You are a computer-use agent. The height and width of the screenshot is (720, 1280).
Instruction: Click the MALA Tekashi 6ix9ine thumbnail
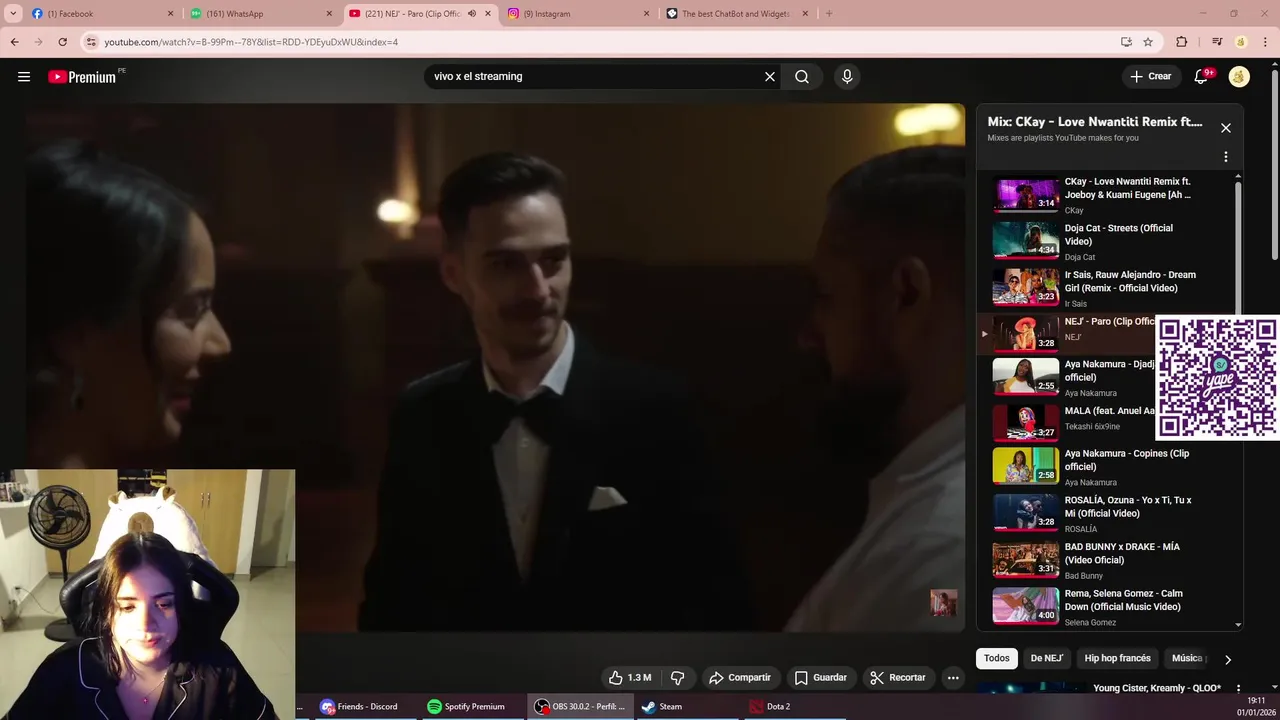pyautogui.click(x=1025, y=422)
